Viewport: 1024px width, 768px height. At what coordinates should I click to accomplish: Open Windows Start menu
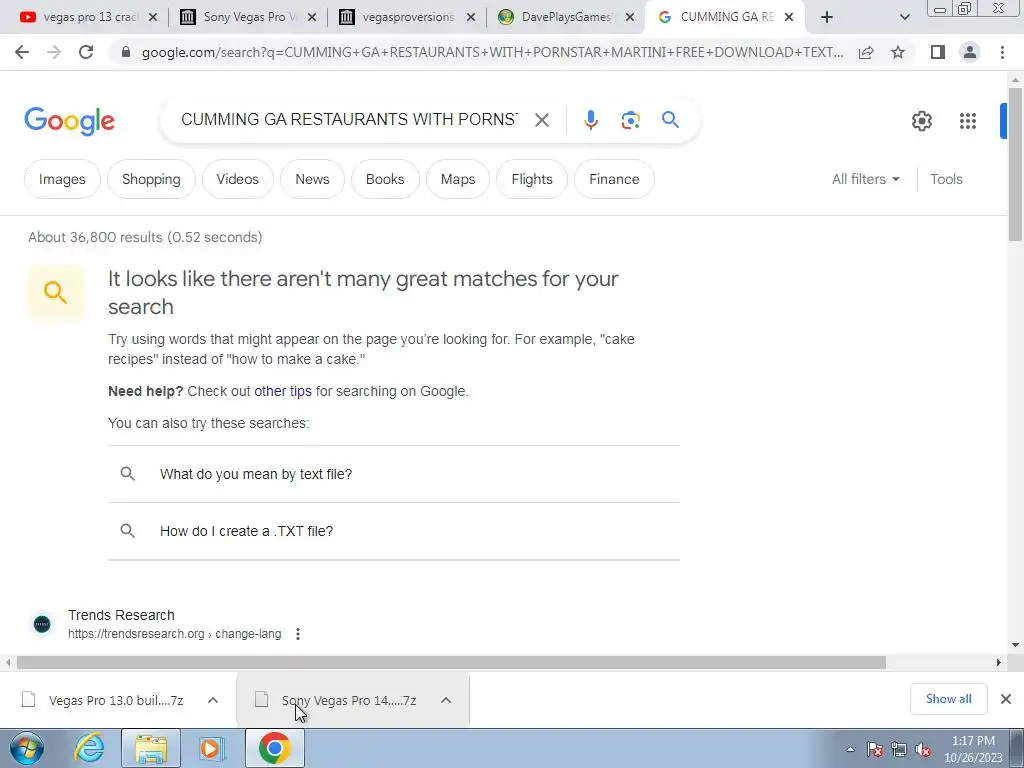click(27, 748)
